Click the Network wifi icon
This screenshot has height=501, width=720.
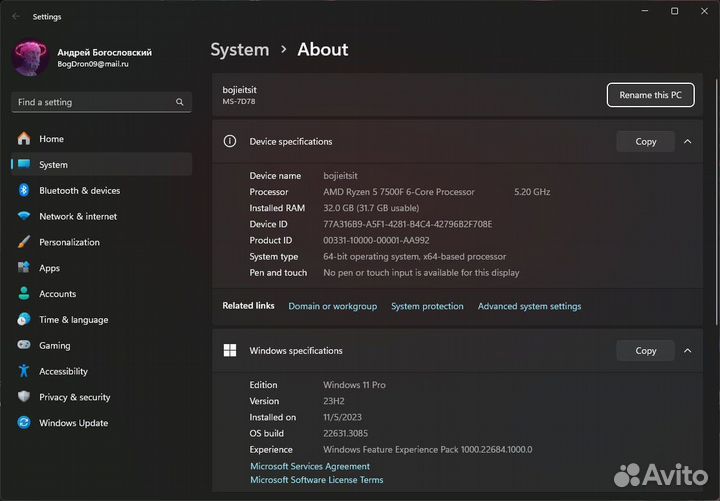pos(24,216)
